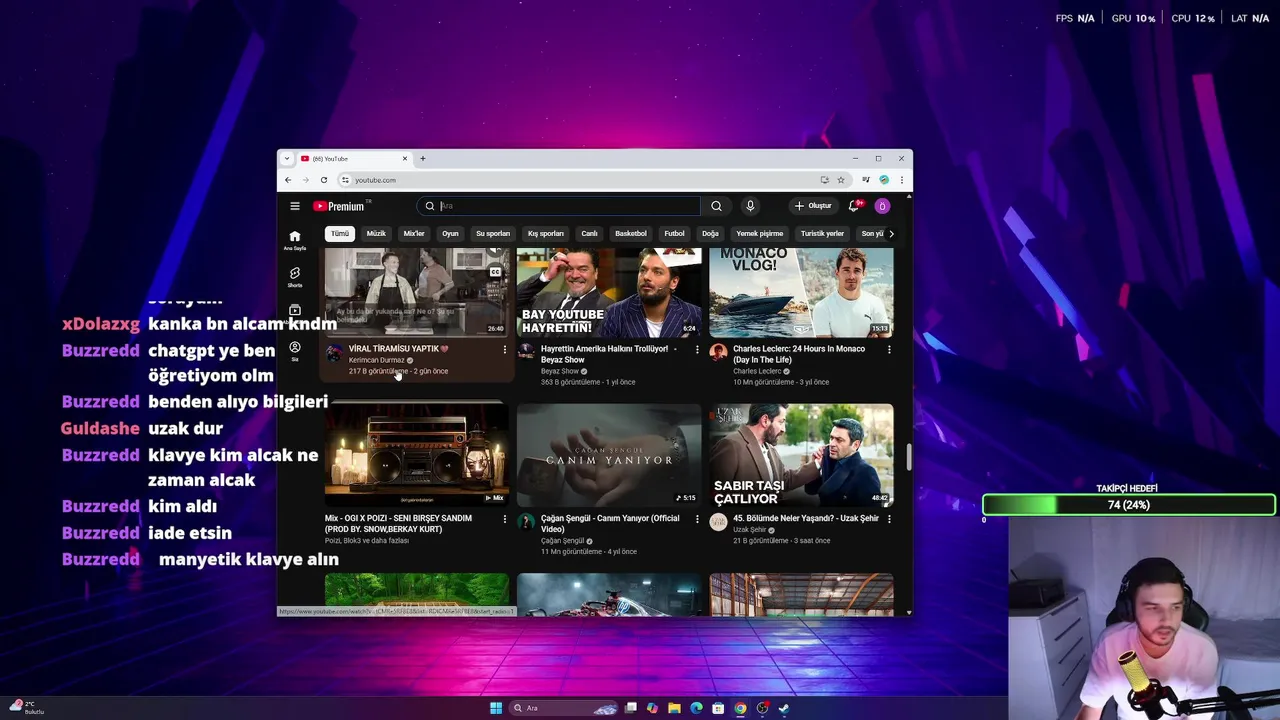The image size is (1280, 720).
Task: Select the Kış sporları filter chip
Action: click(546, 234)
